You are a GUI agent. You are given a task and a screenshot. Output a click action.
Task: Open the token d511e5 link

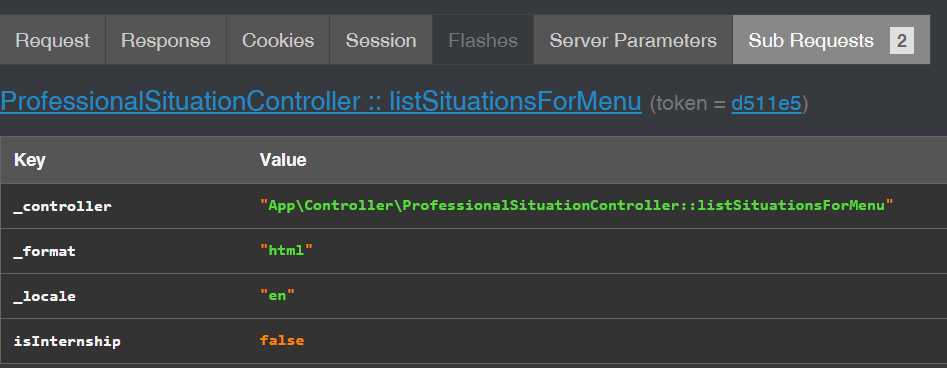[766, 104]
